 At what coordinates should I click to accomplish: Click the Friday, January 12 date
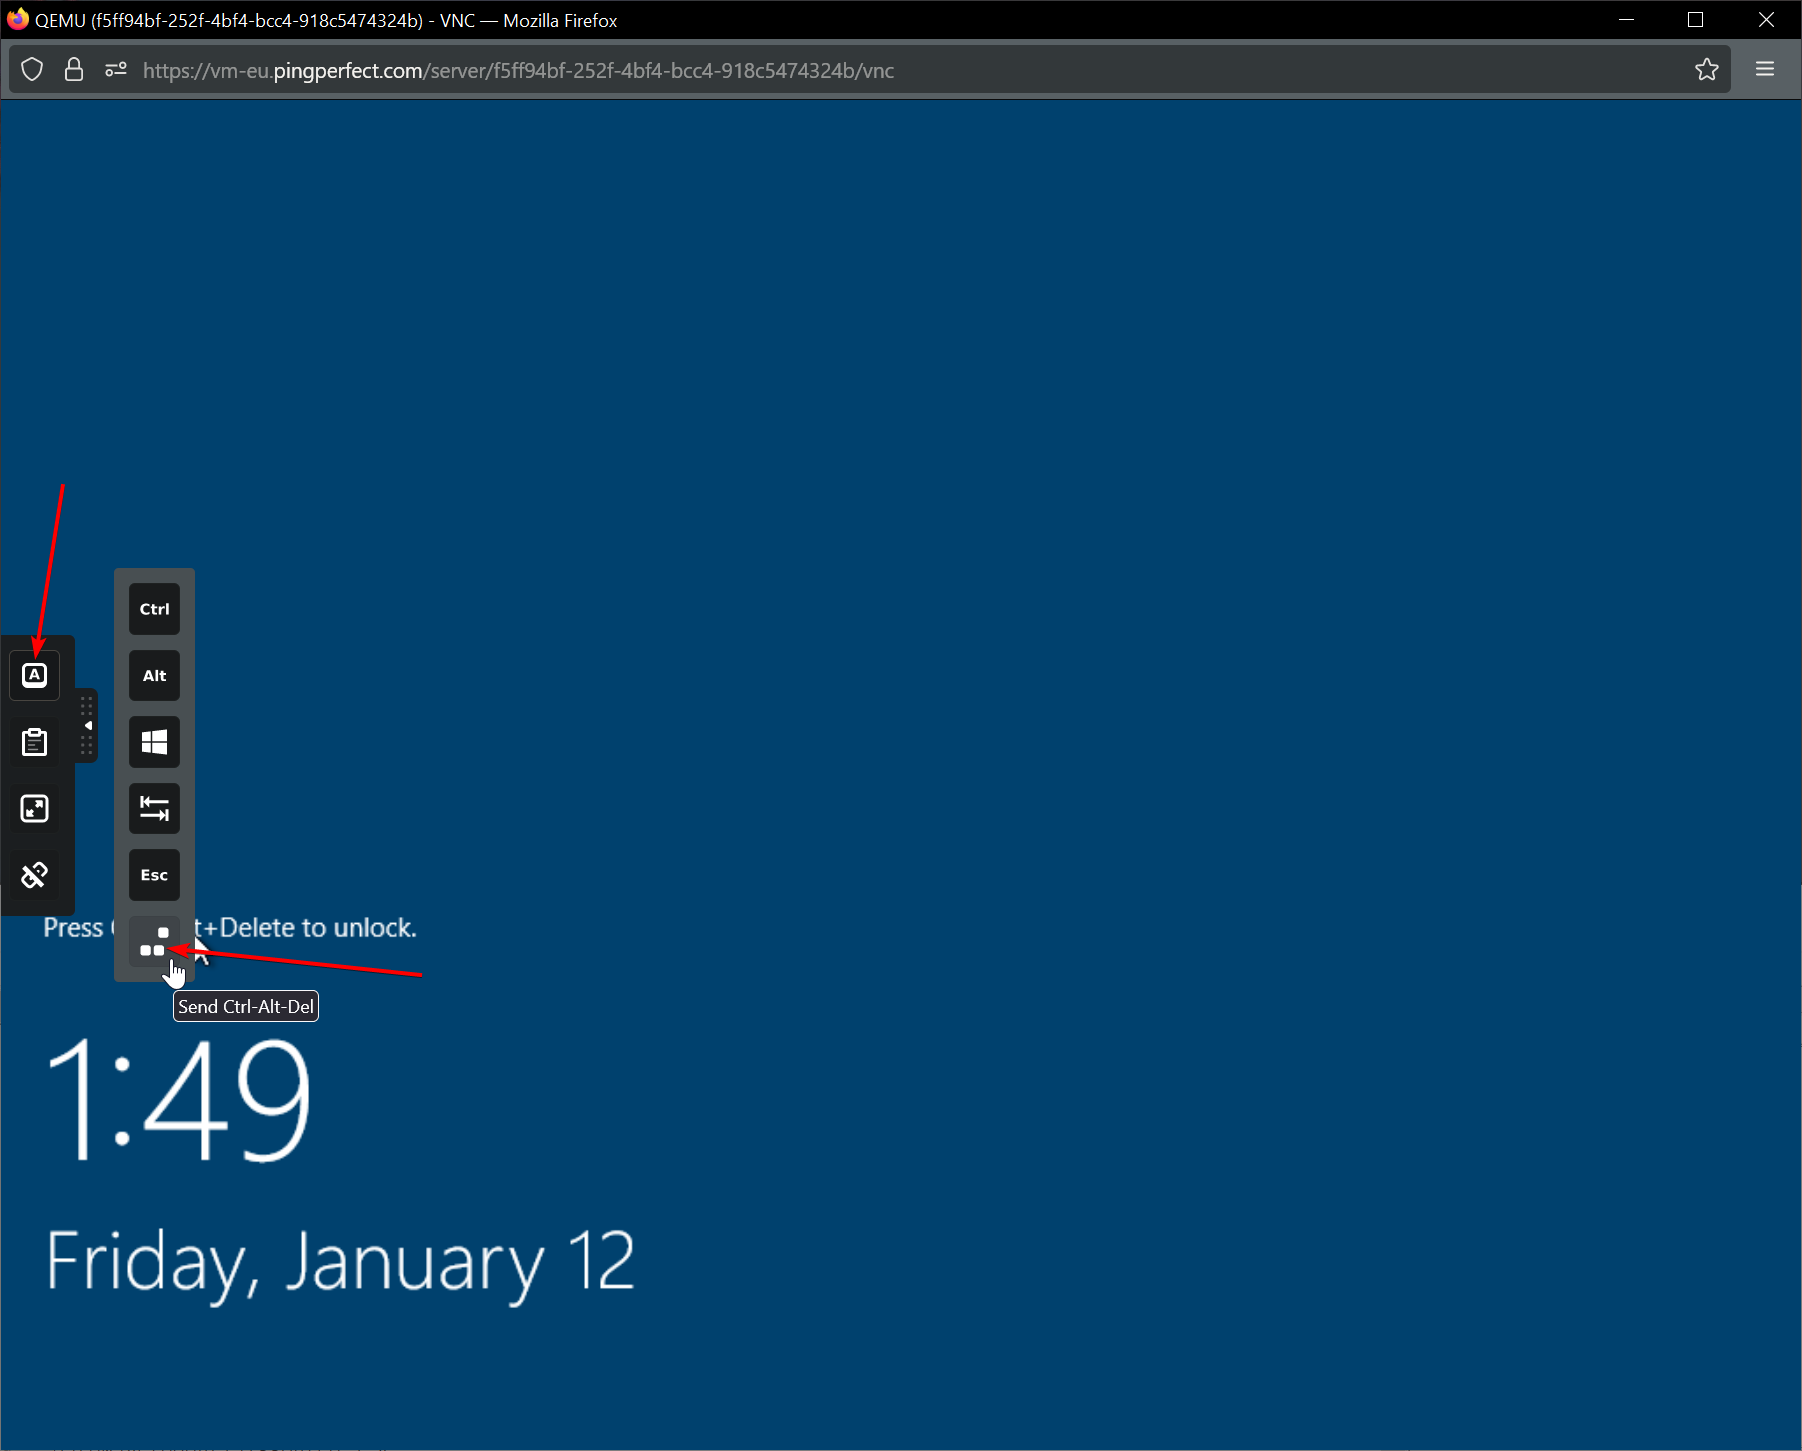pos(340,1262)
